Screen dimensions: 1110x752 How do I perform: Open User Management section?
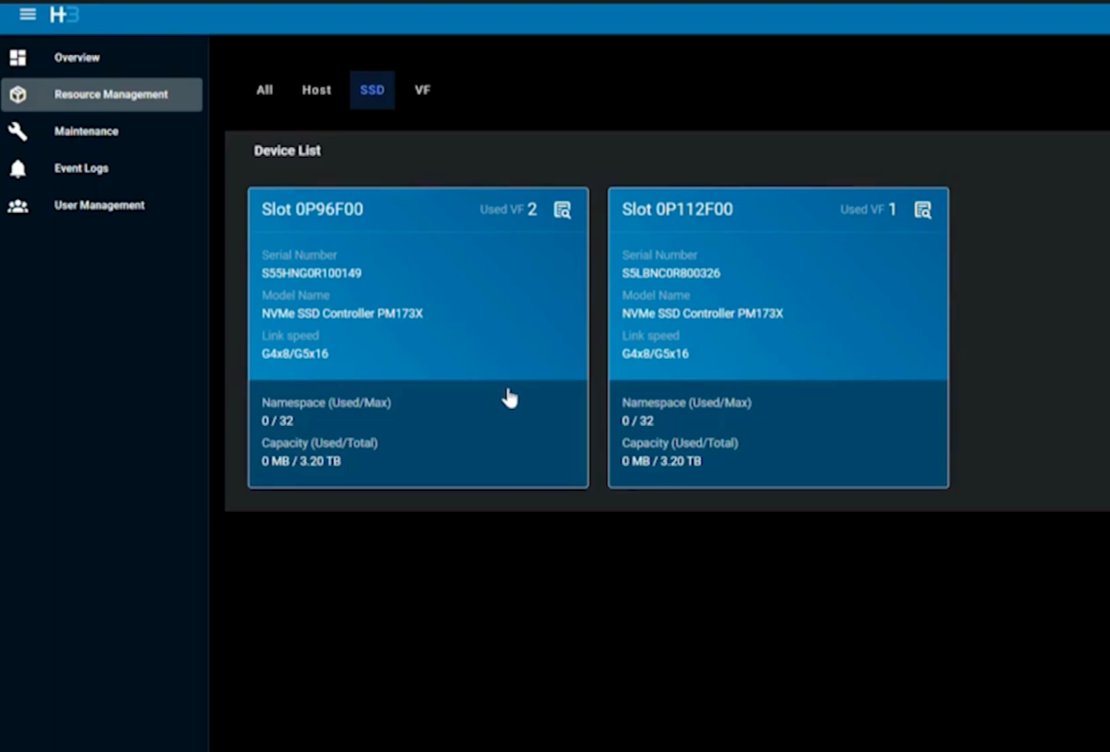pos(99,205)
